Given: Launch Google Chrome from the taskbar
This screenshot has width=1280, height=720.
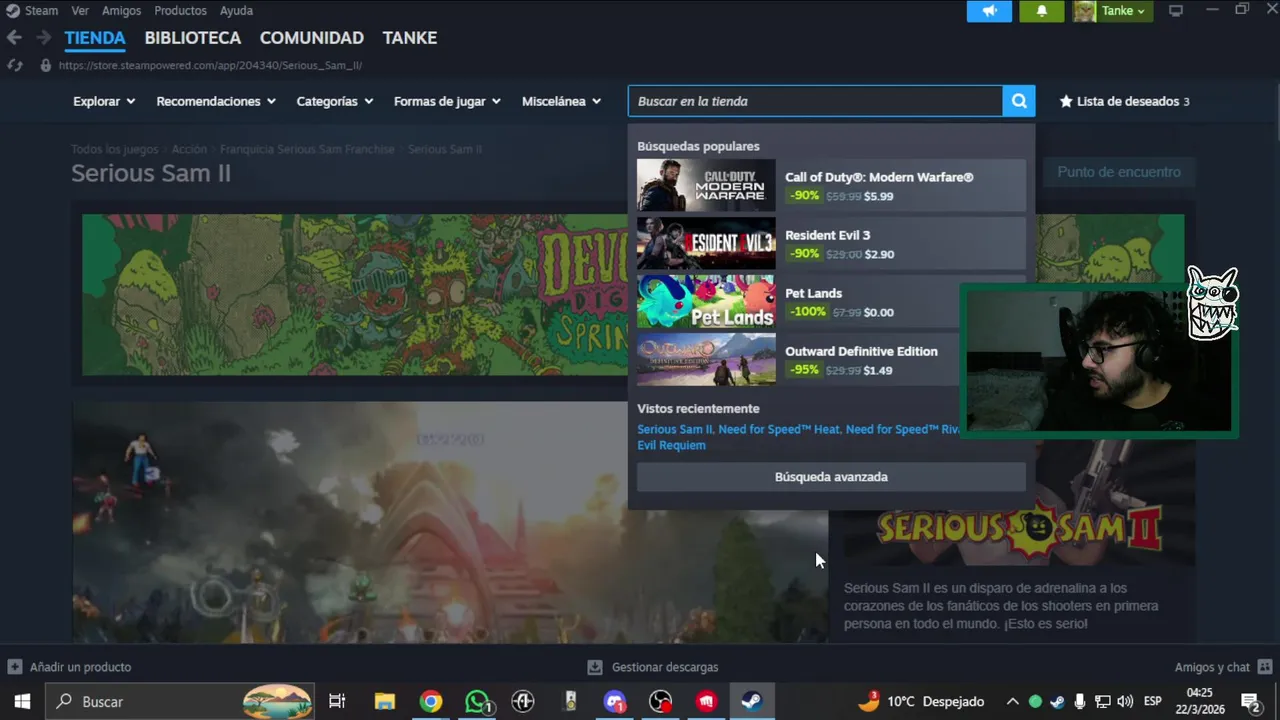Looking at the screenshot, I should [431, 701].
